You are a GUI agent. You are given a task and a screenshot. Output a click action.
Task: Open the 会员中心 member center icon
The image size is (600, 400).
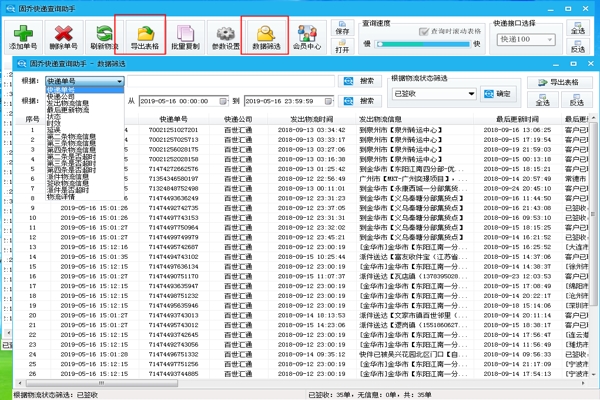307,37
